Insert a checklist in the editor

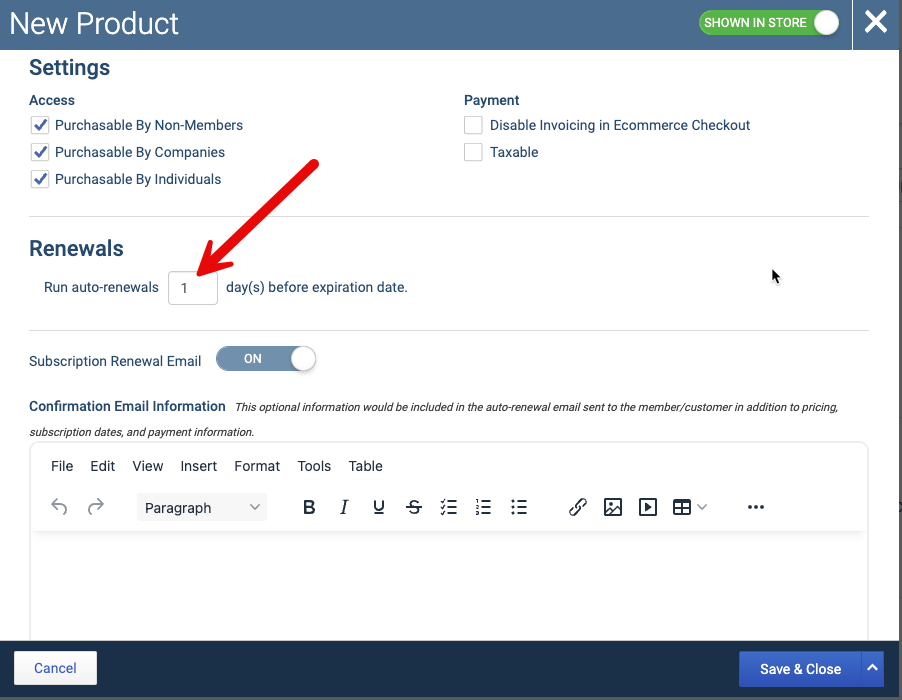click(x=449, y=507)
